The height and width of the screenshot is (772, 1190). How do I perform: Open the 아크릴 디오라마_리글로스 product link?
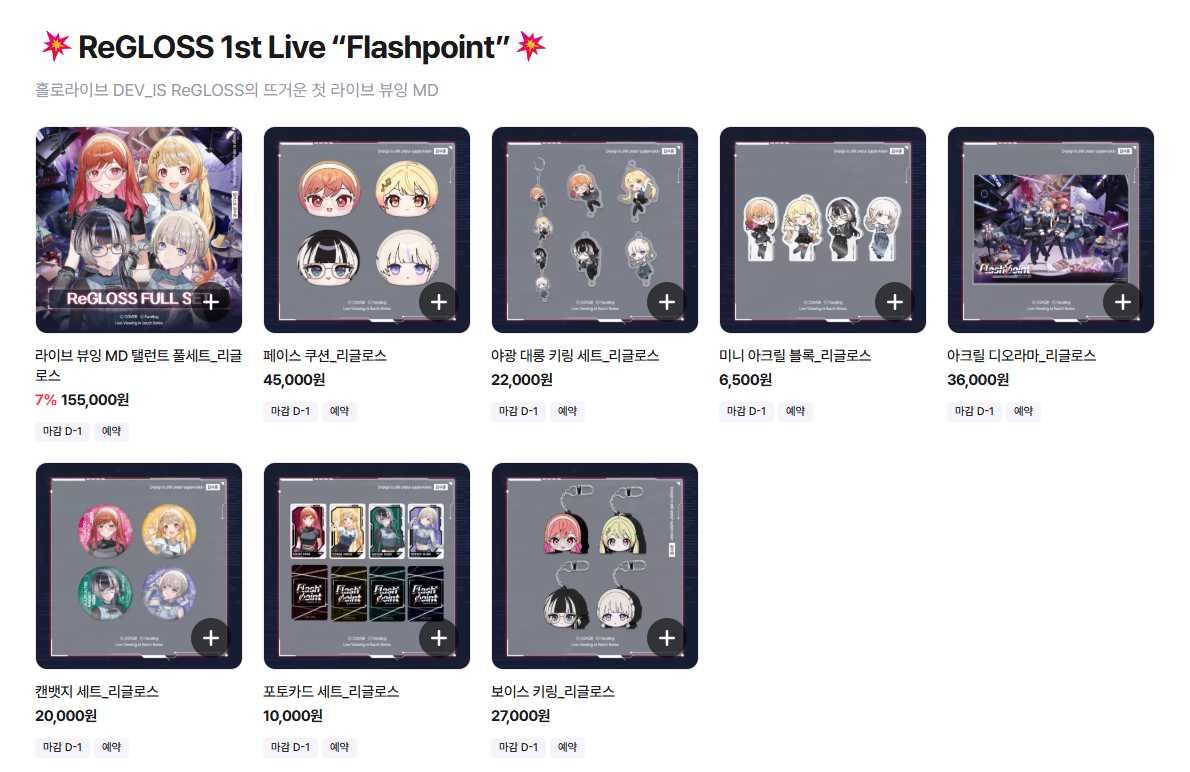[1022, 355]
